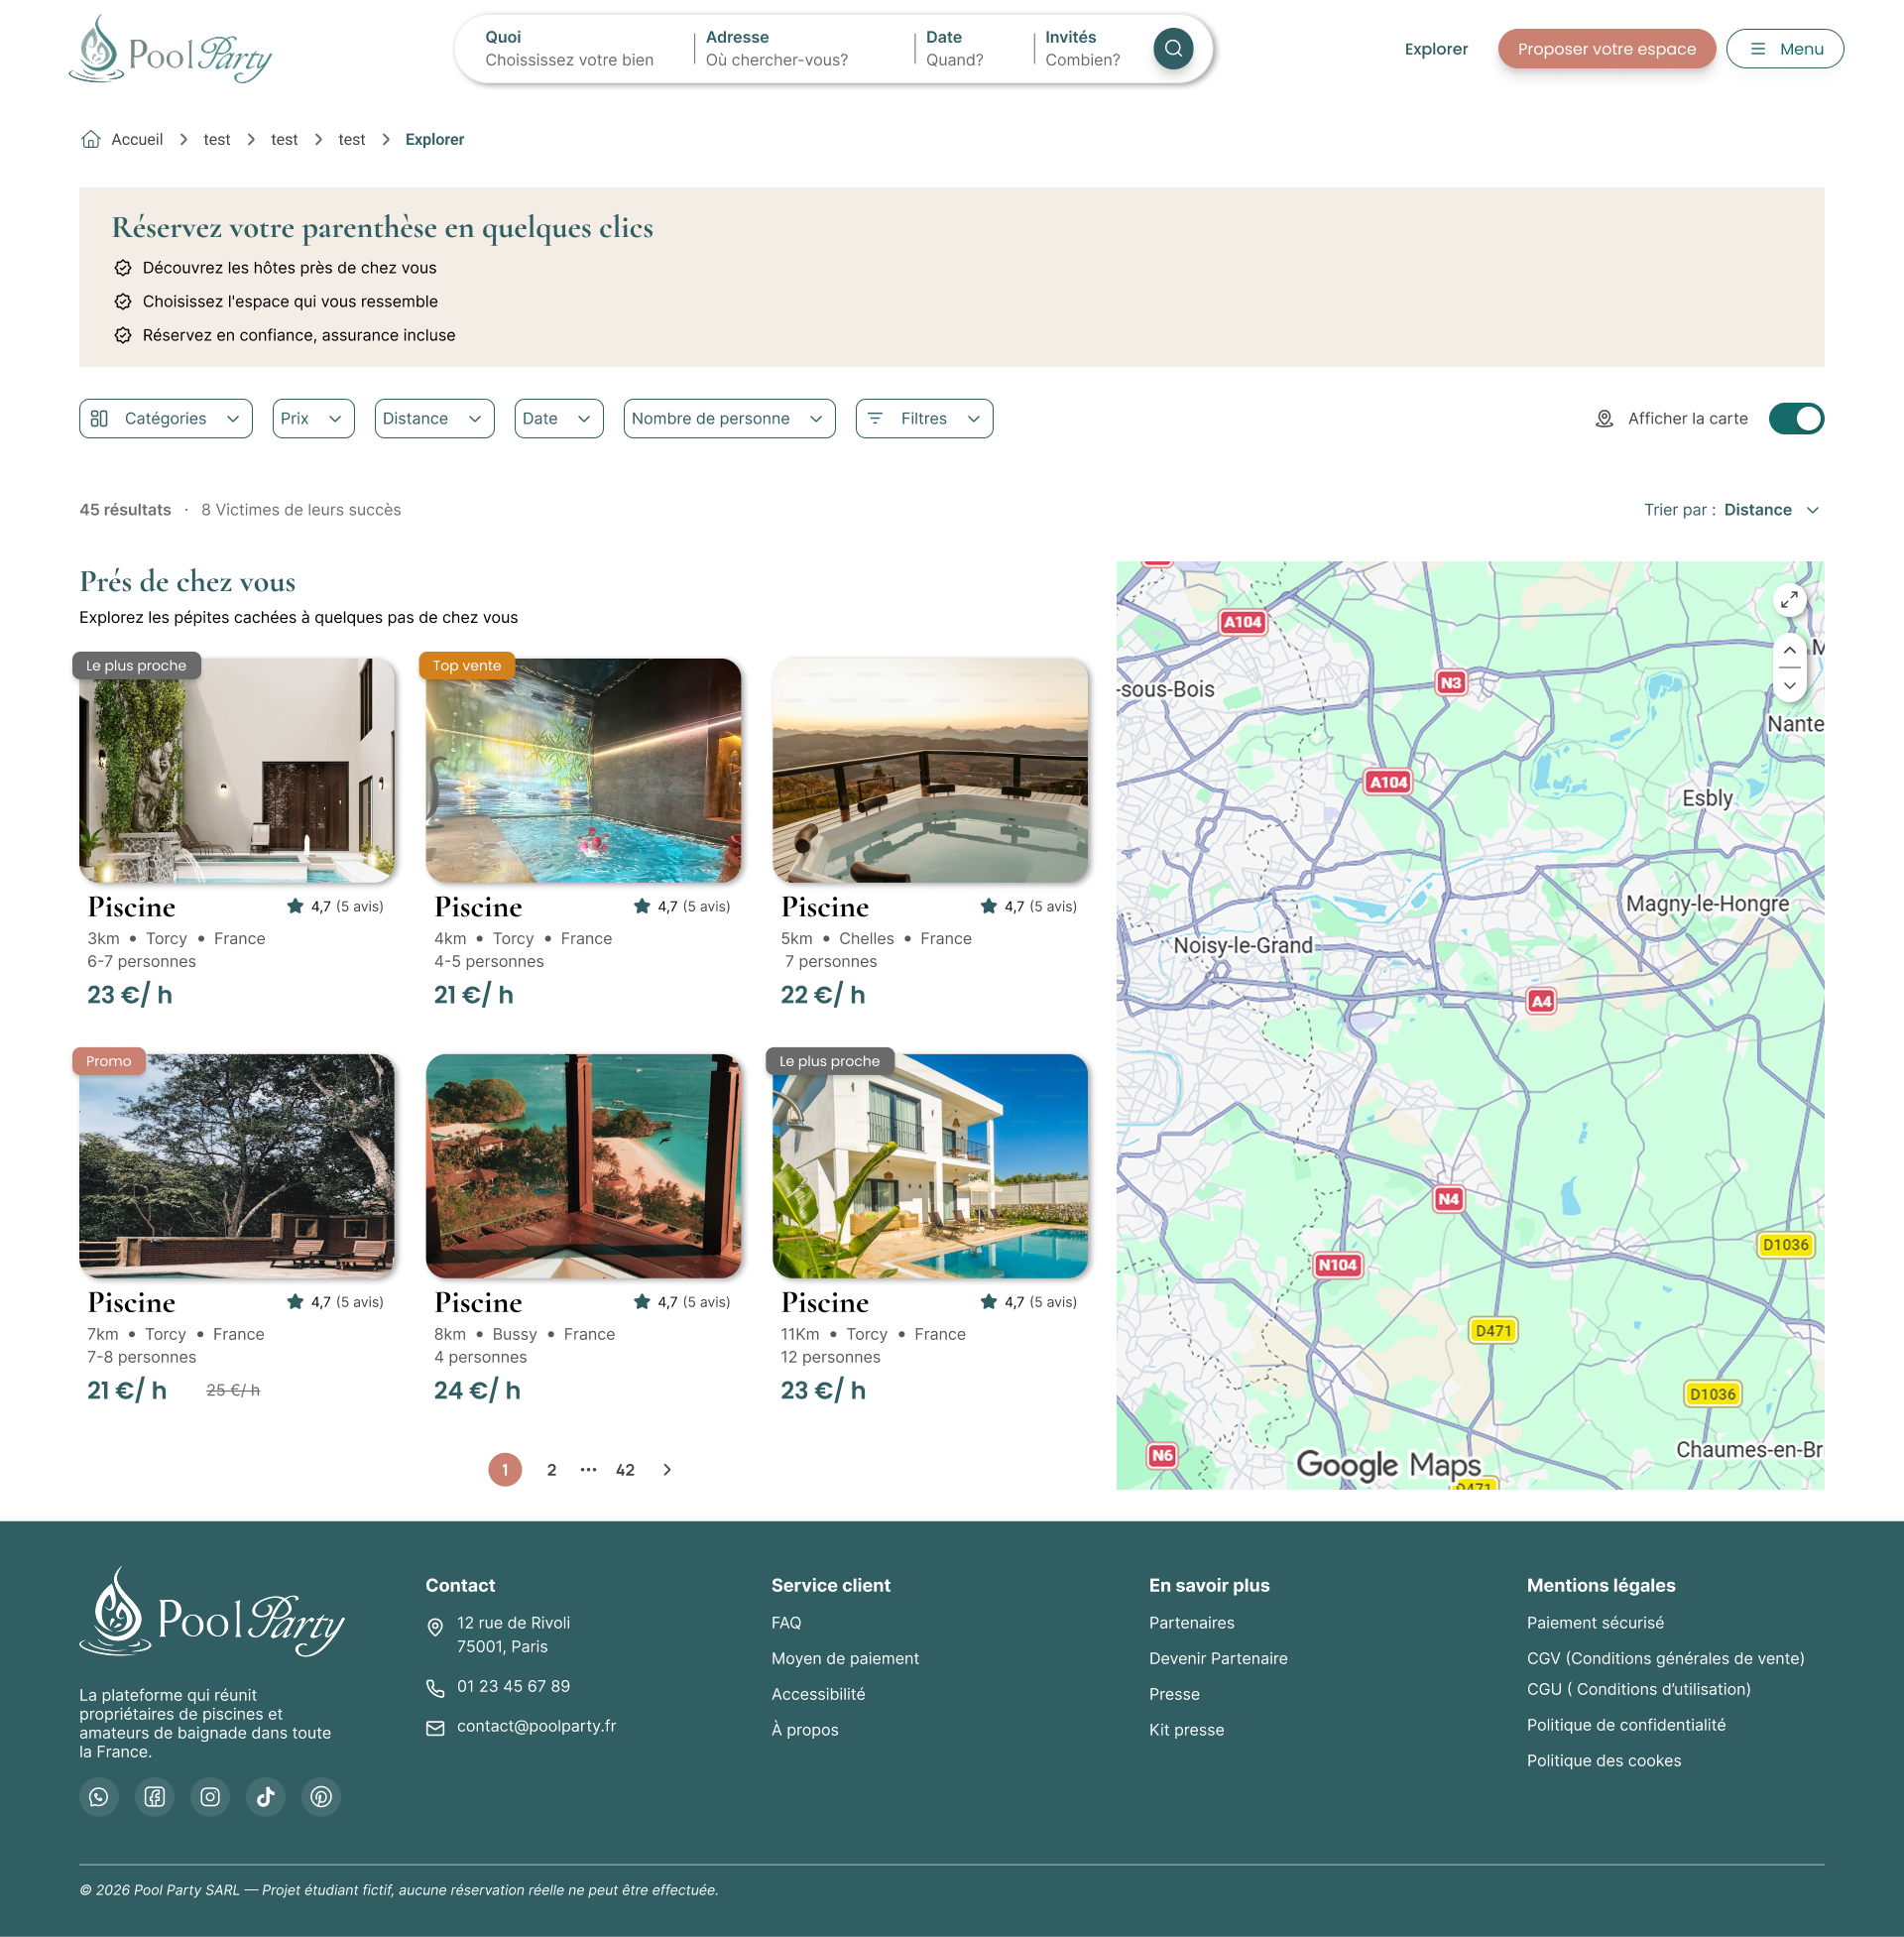1904x1937 pixels.
Task: Expand the map to fullscreen
Action: point(1789,600)
